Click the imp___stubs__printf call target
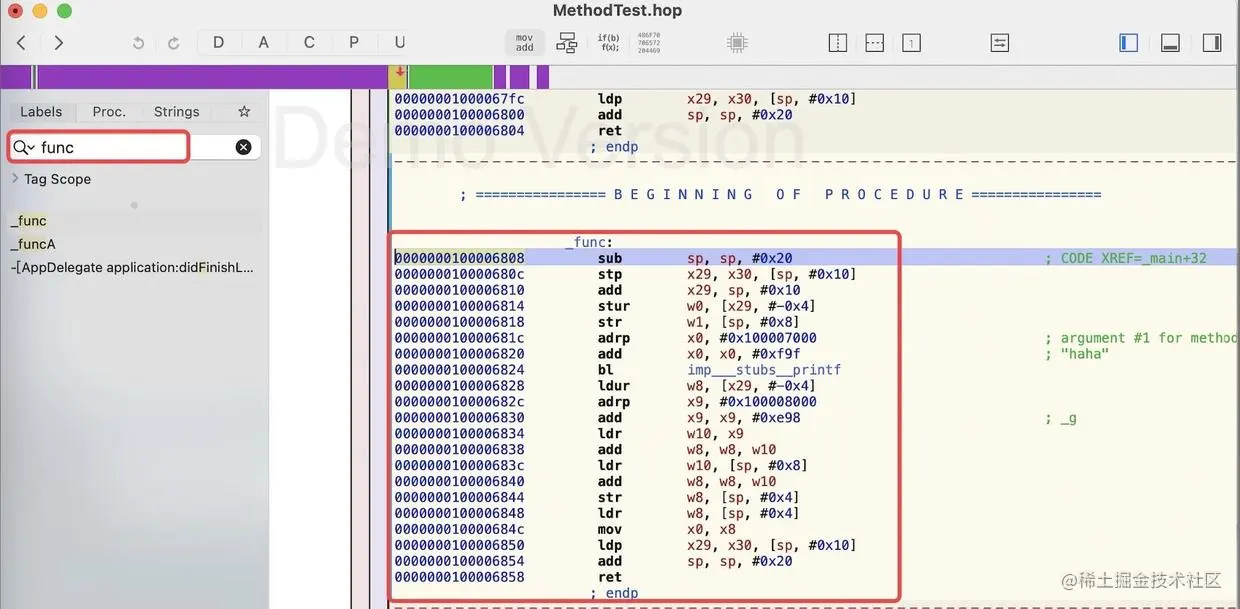The width and height of the screenshot is (1240, 609). pyautogui.click(x=764, y=370)
